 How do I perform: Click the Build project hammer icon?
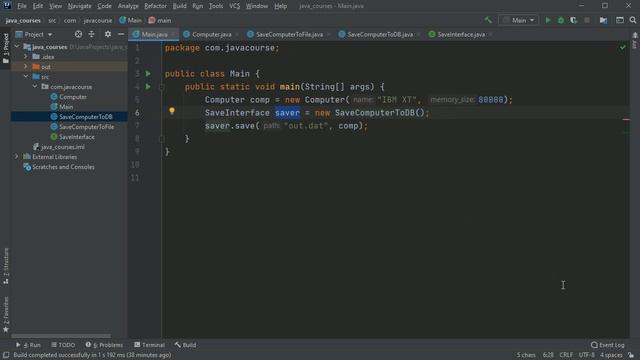pos(488,20)
